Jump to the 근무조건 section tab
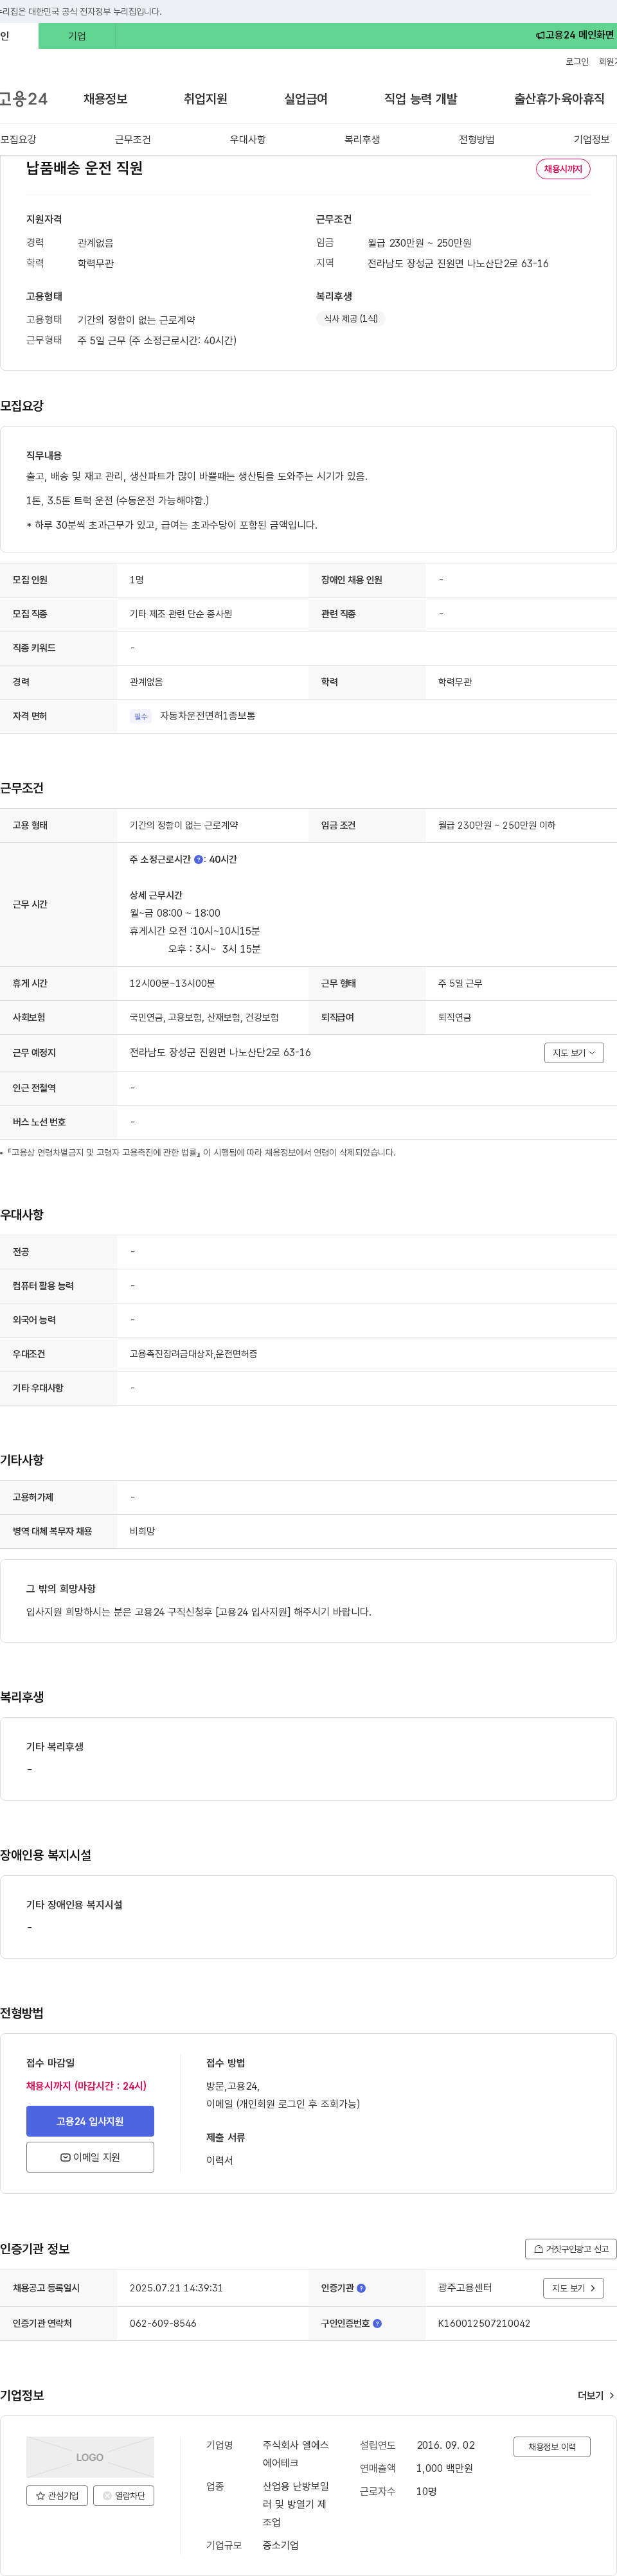 [132, 140]
